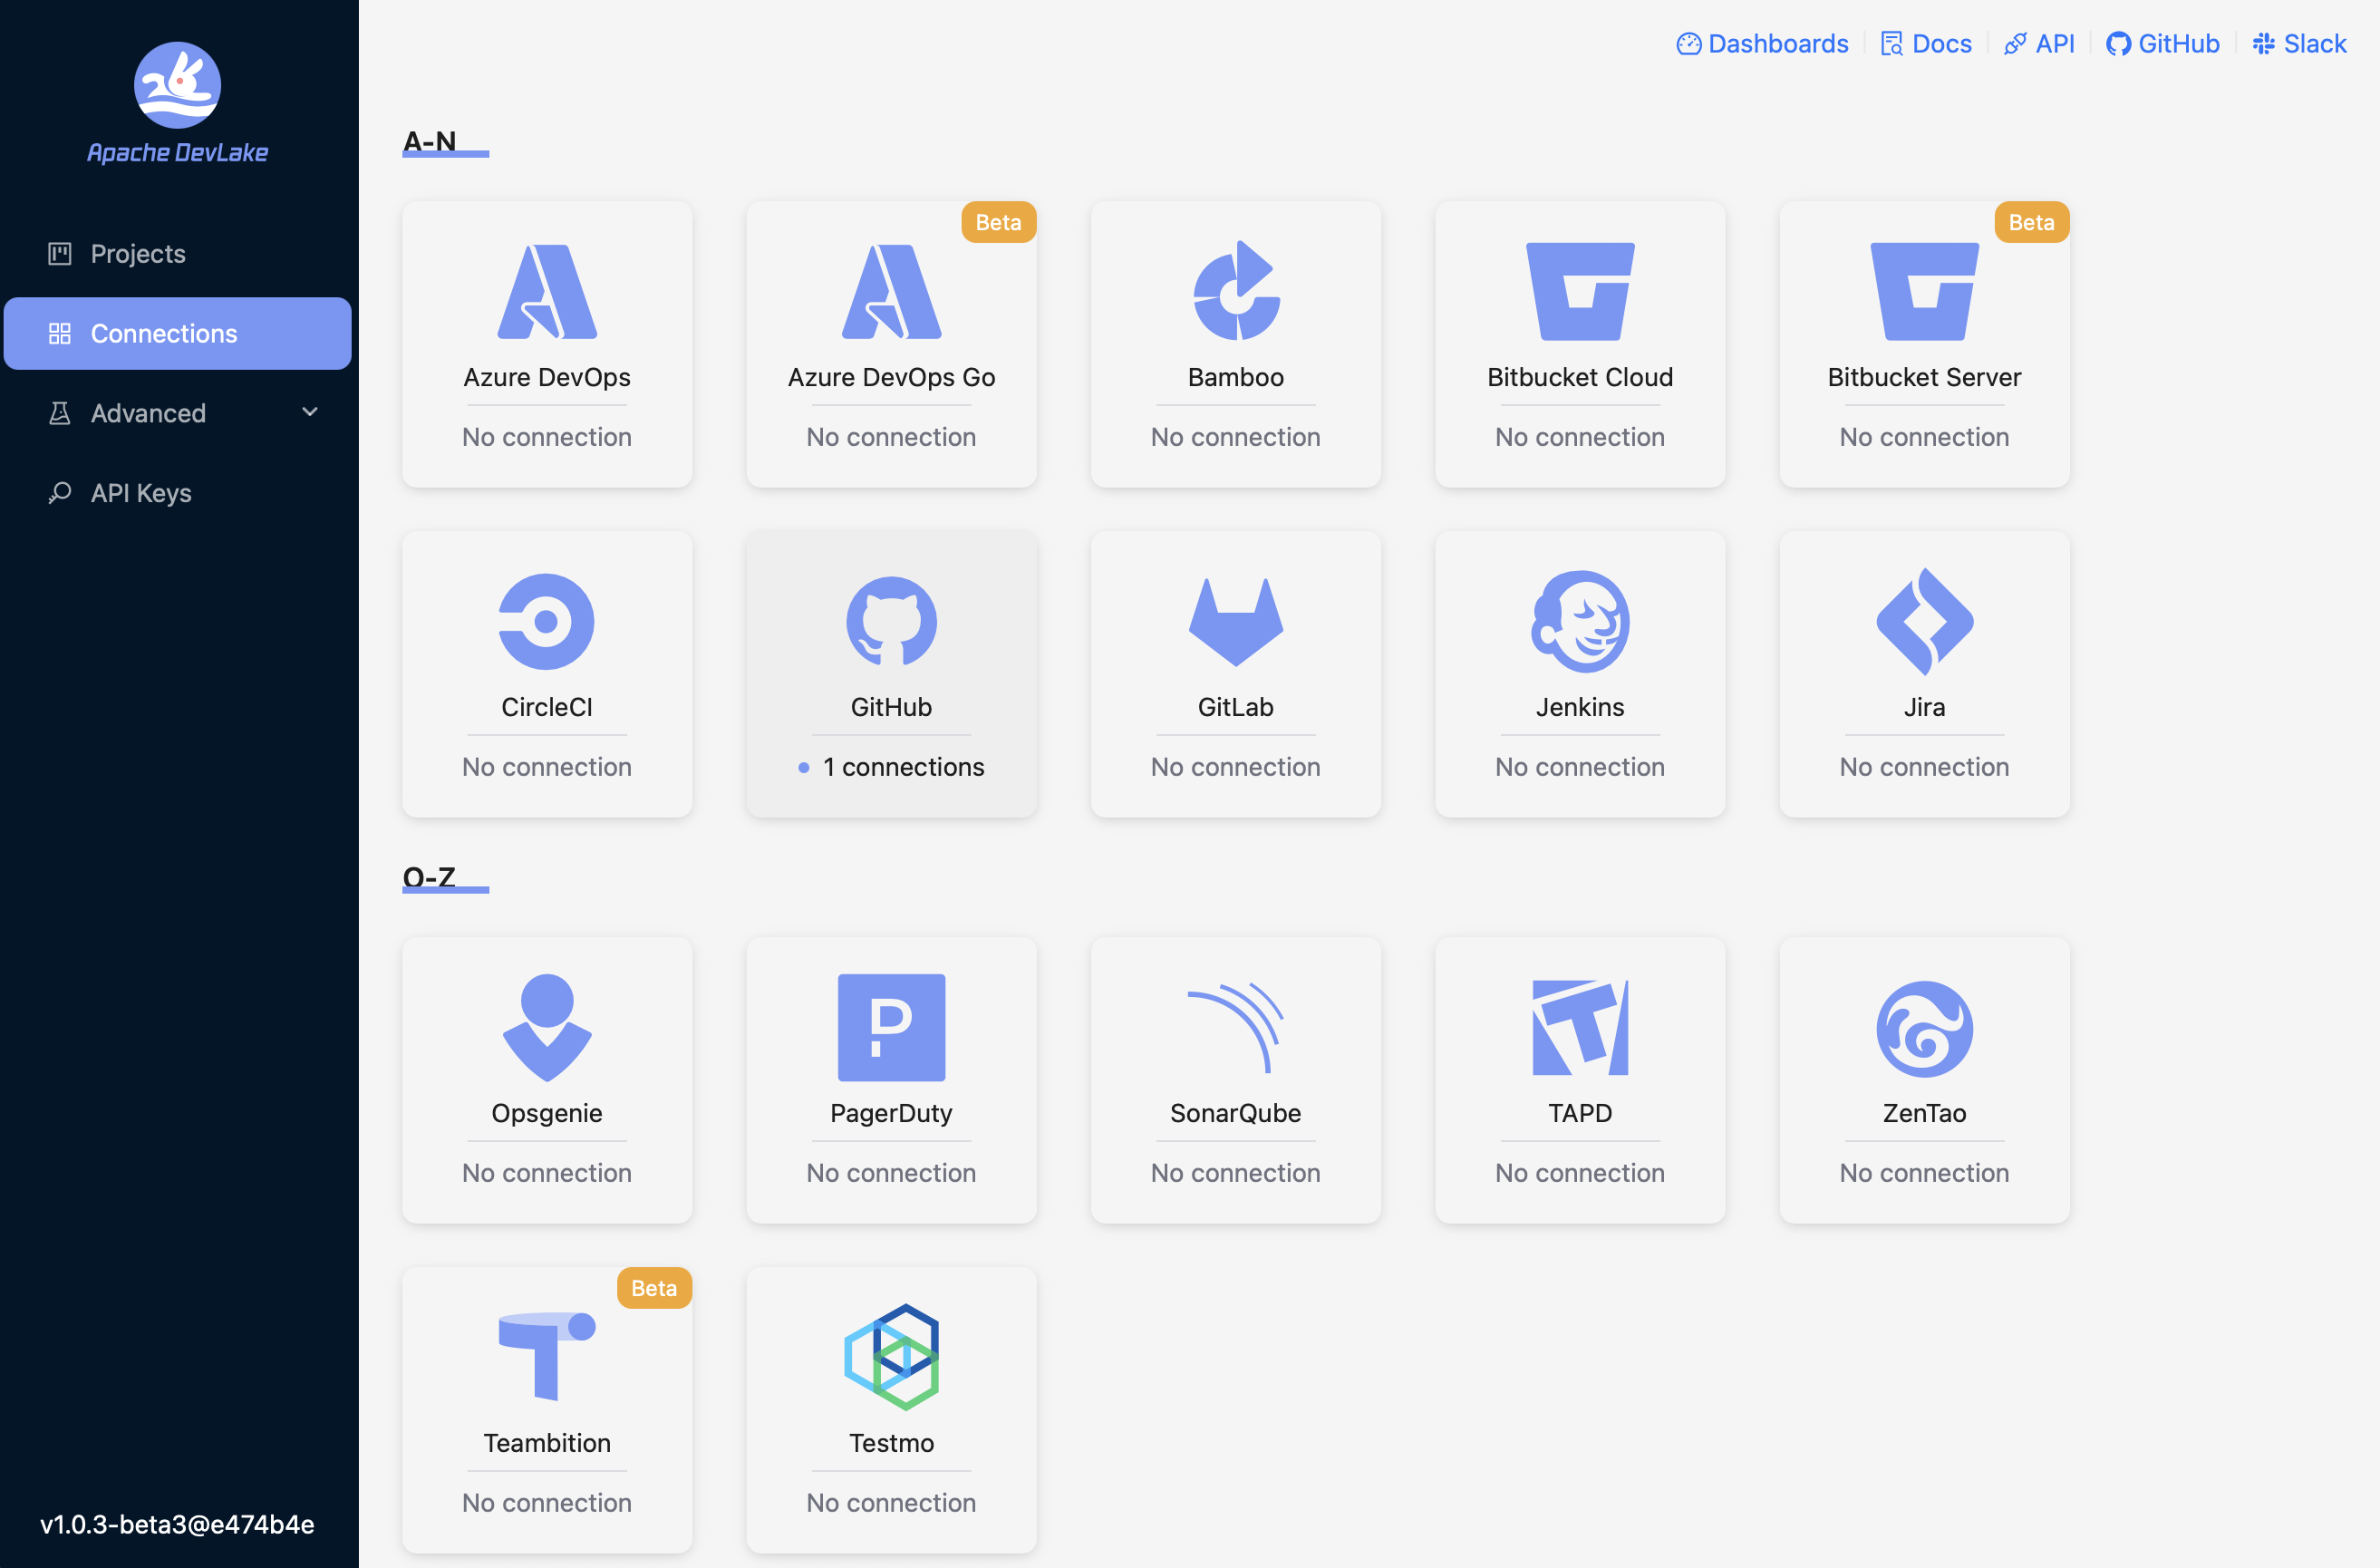
Task: Click the Dashboards gauge icon in header
Action: point(1689,44)
